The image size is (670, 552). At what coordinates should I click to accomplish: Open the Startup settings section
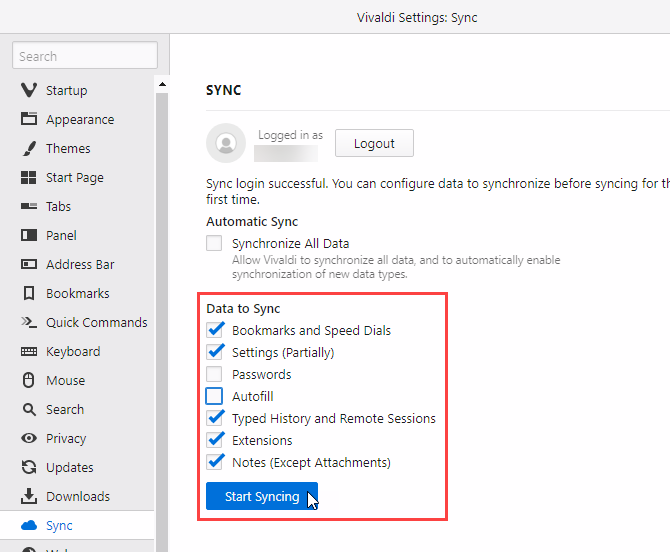click(x=77, y=90)
